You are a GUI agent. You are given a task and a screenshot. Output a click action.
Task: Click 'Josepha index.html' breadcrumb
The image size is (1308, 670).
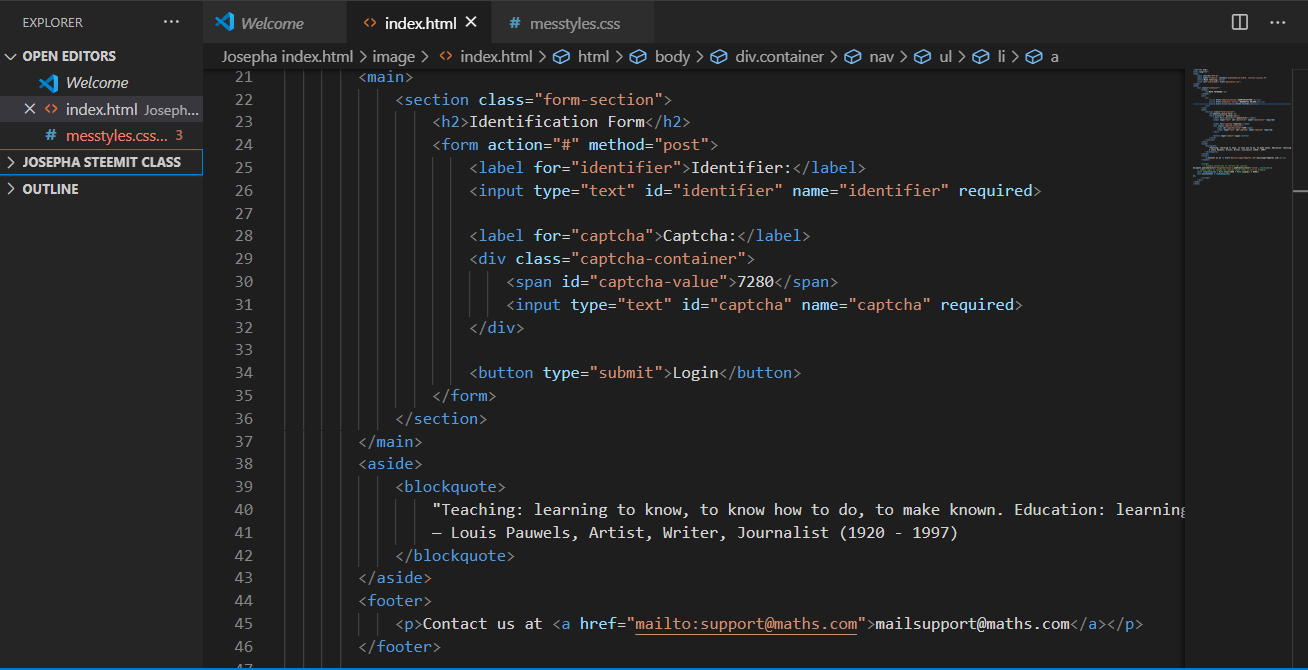(x=287, y=57)
